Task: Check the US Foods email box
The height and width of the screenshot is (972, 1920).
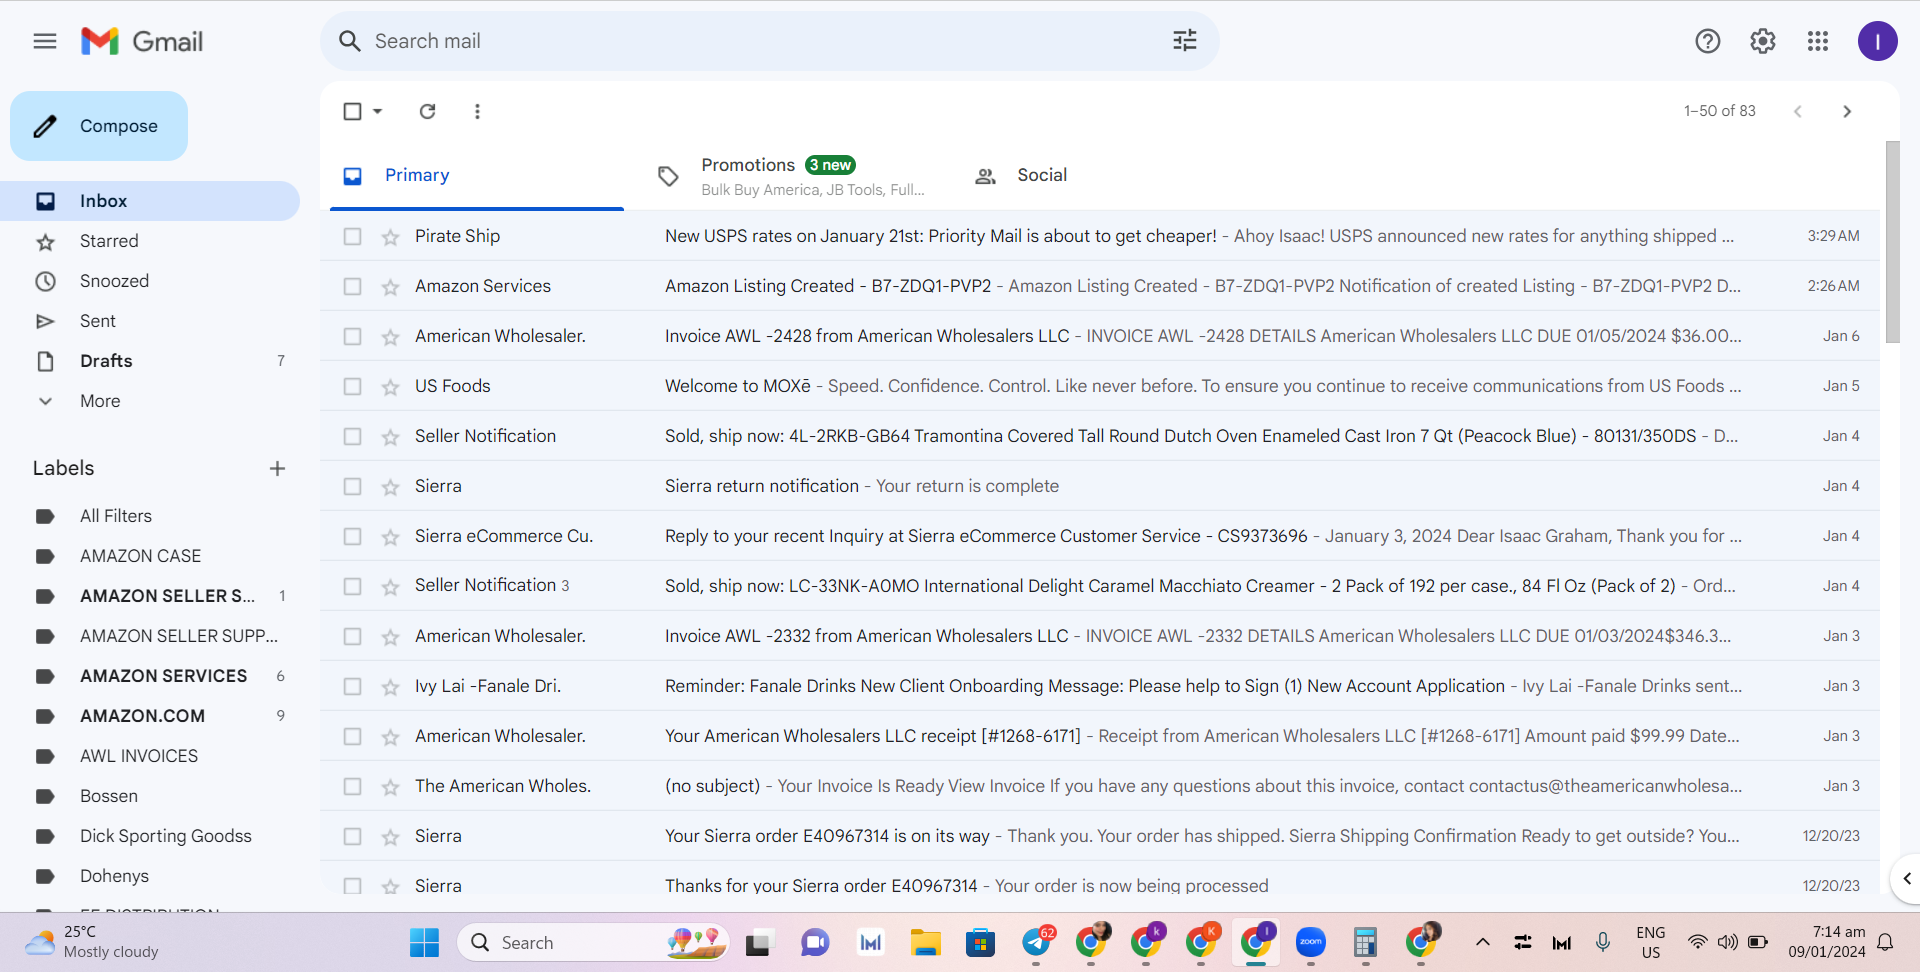Action: (x=352, y=386)
